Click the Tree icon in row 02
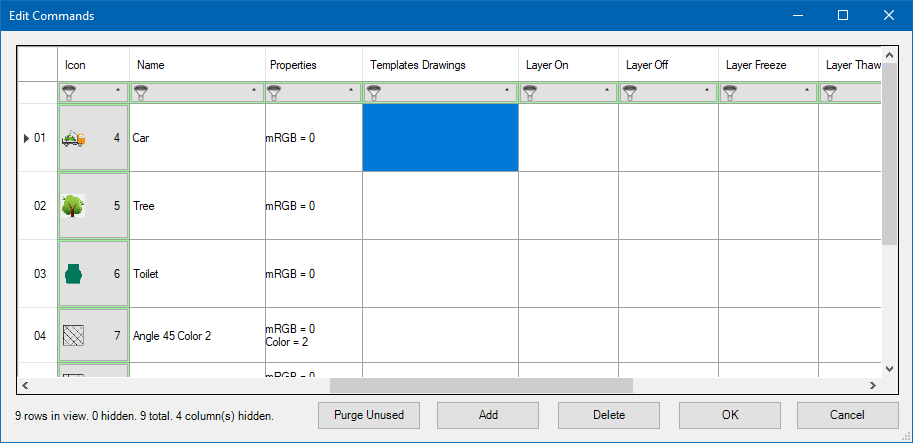913x443 pixels. [73, 206]
